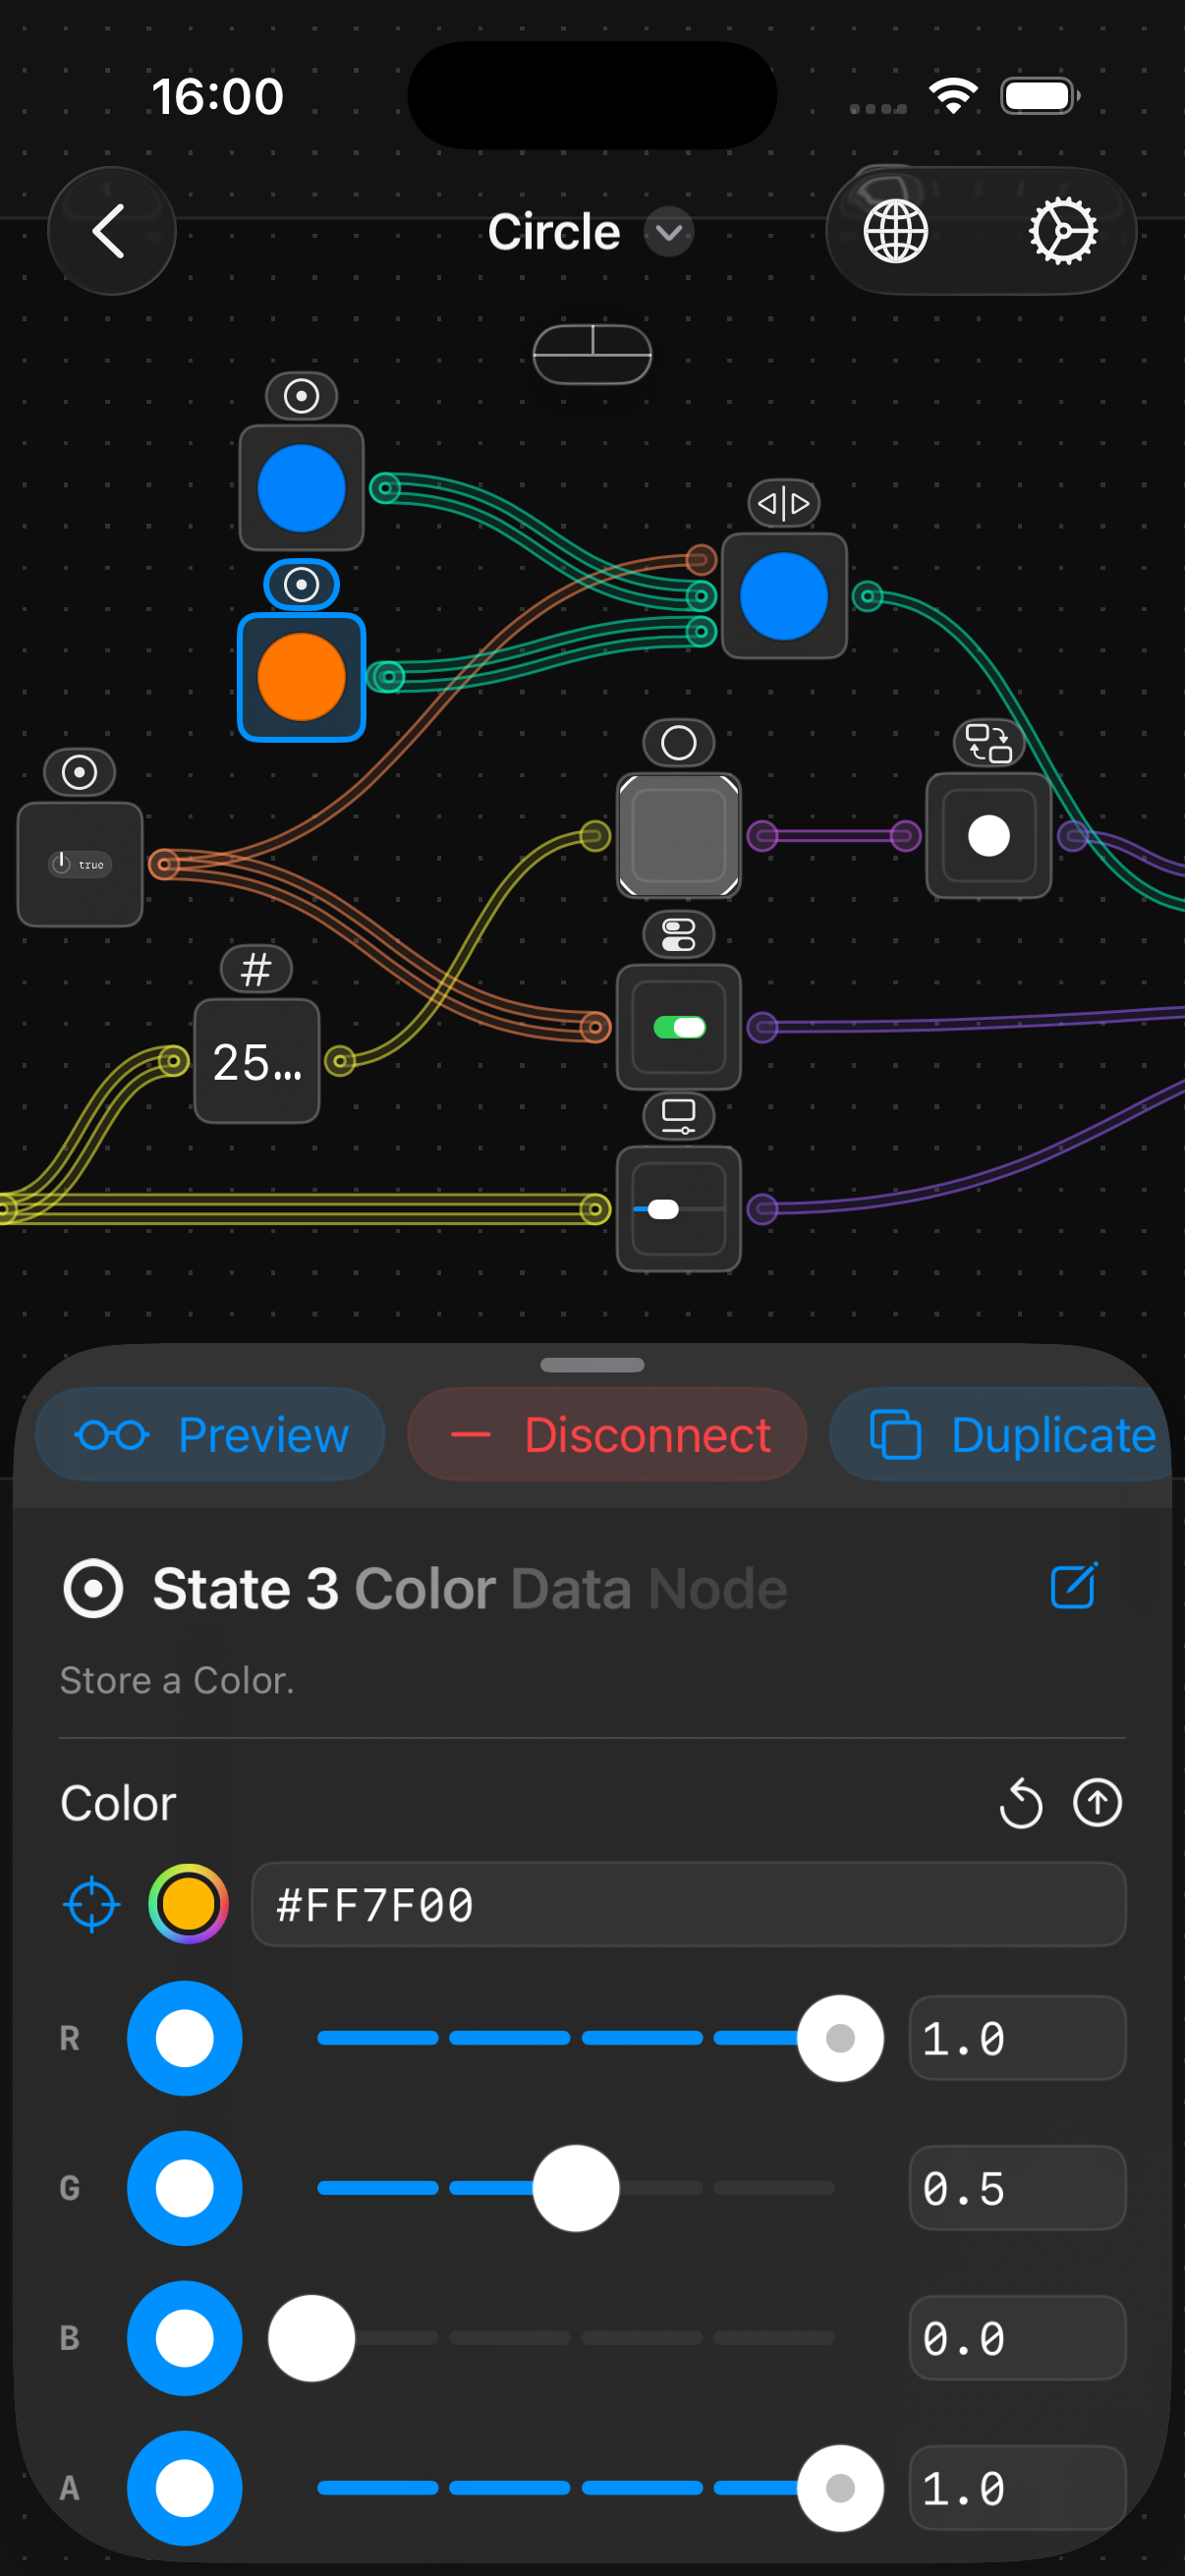Toggle the R channel radio button
The height and width of the screenshot is (2576, 1185).
click(185, 2038)
